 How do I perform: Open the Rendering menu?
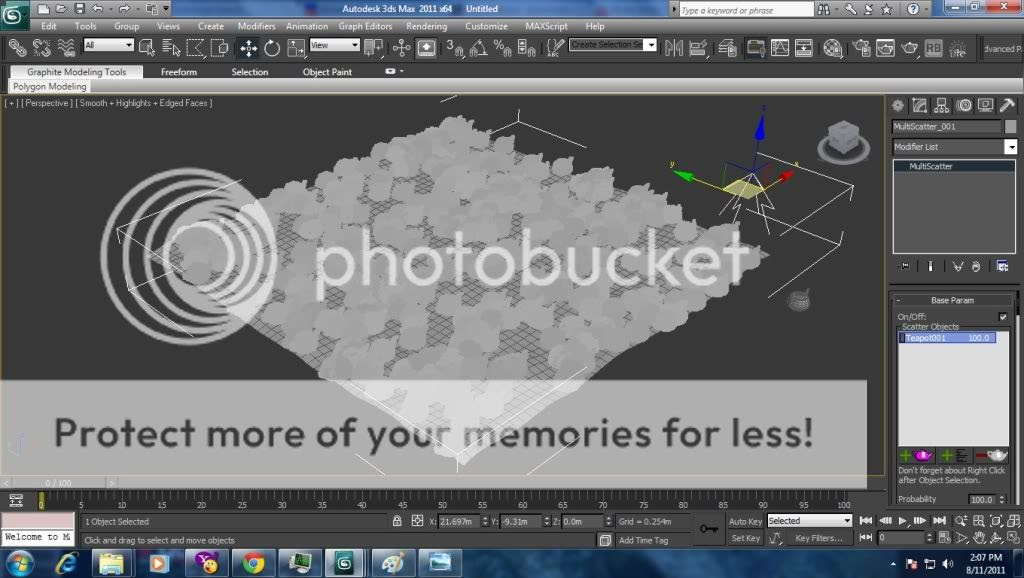426,26
